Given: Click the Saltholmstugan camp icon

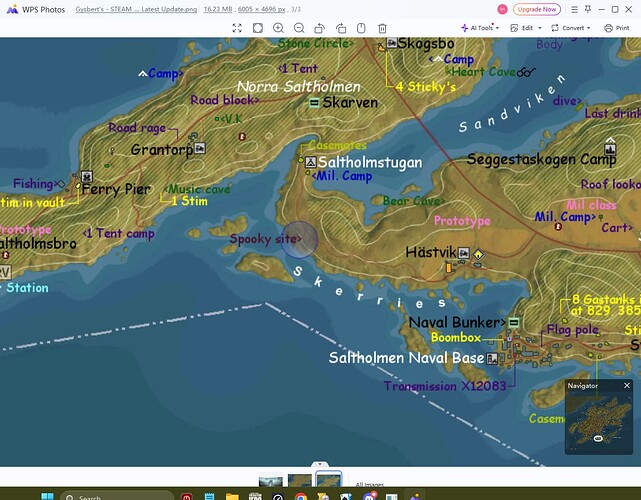Looking at the screenshot, I should pyautogui.click(x=311, y=162).
